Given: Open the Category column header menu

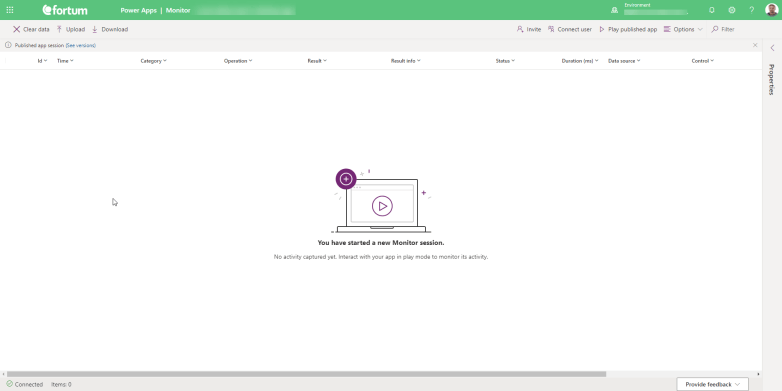Looking at the screenshot, I should point(154,61).
